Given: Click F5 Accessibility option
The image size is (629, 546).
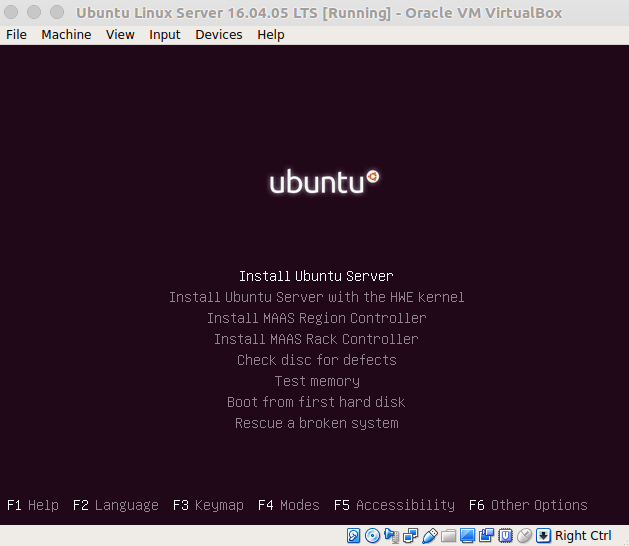Looking at the screenshot, I should tap(394, 505).
